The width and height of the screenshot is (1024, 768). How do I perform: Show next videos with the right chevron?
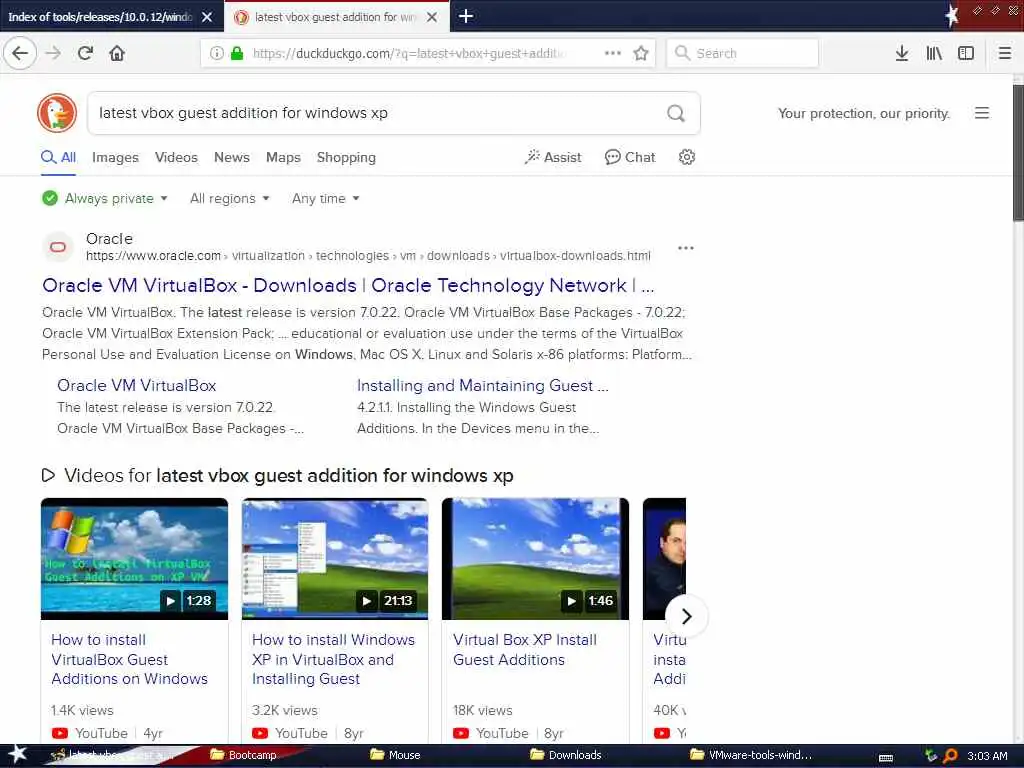[x=686, y=616]
